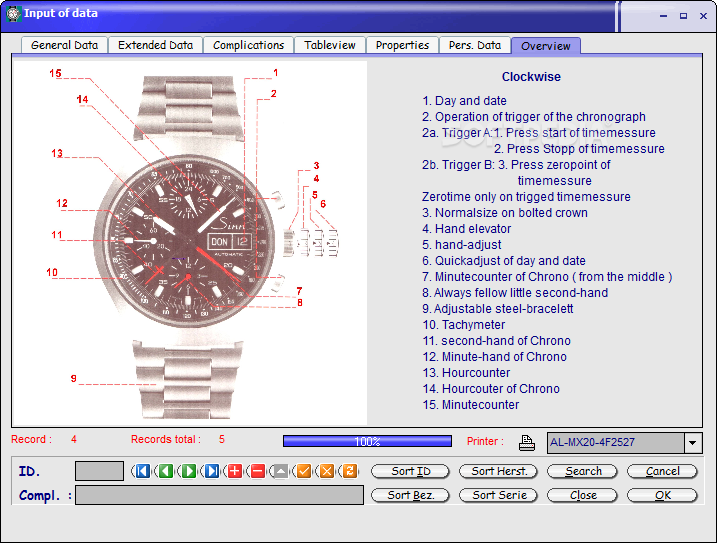
Task: Click the AL-MX20-4F2527 printer name field
Action: [x=616, y=443]
